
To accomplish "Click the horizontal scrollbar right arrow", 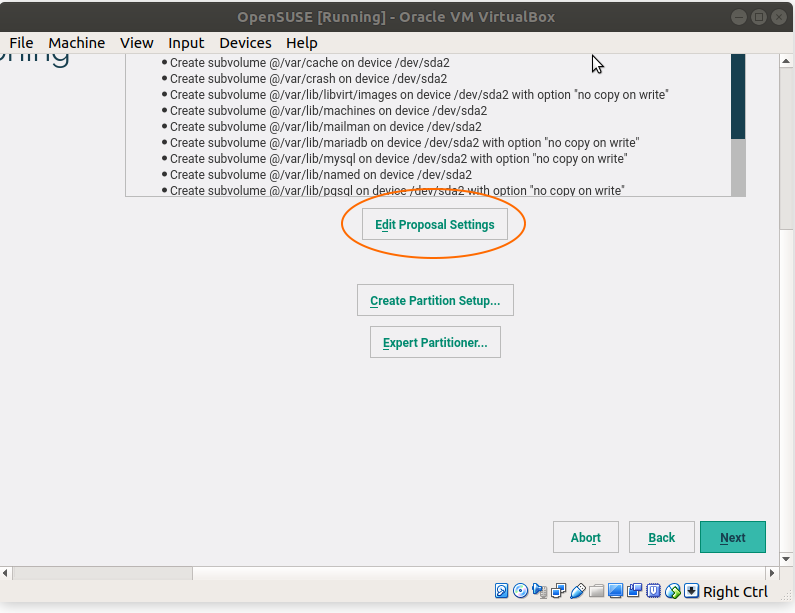I will [x=772, y=573].
